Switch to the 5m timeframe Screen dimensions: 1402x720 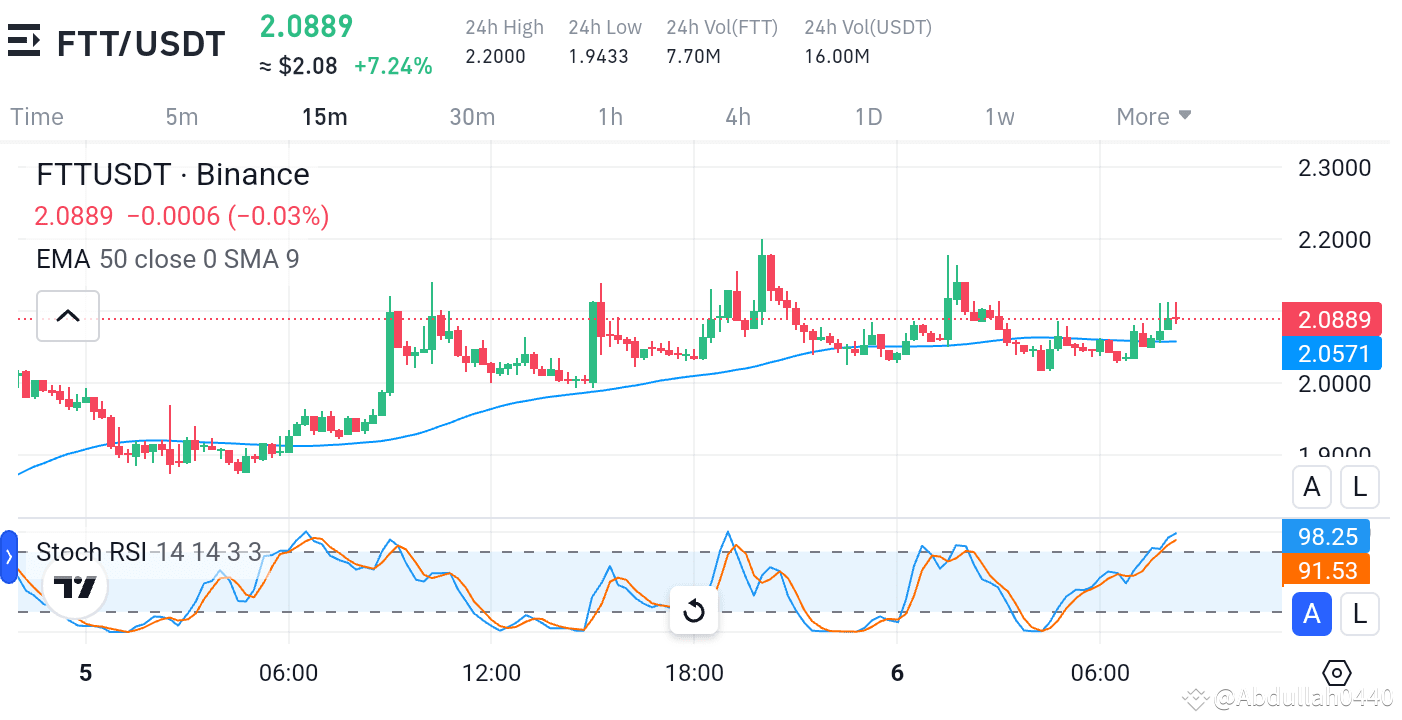(182, 116)
